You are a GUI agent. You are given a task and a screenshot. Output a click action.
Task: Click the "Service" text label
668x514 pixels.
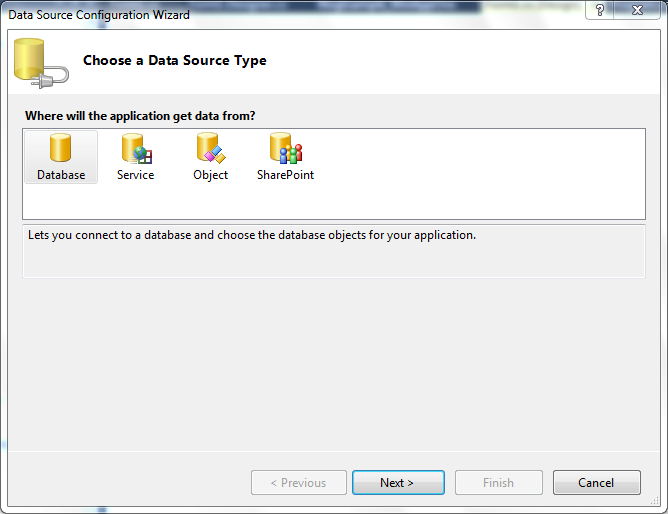click(x=135, y=175)
